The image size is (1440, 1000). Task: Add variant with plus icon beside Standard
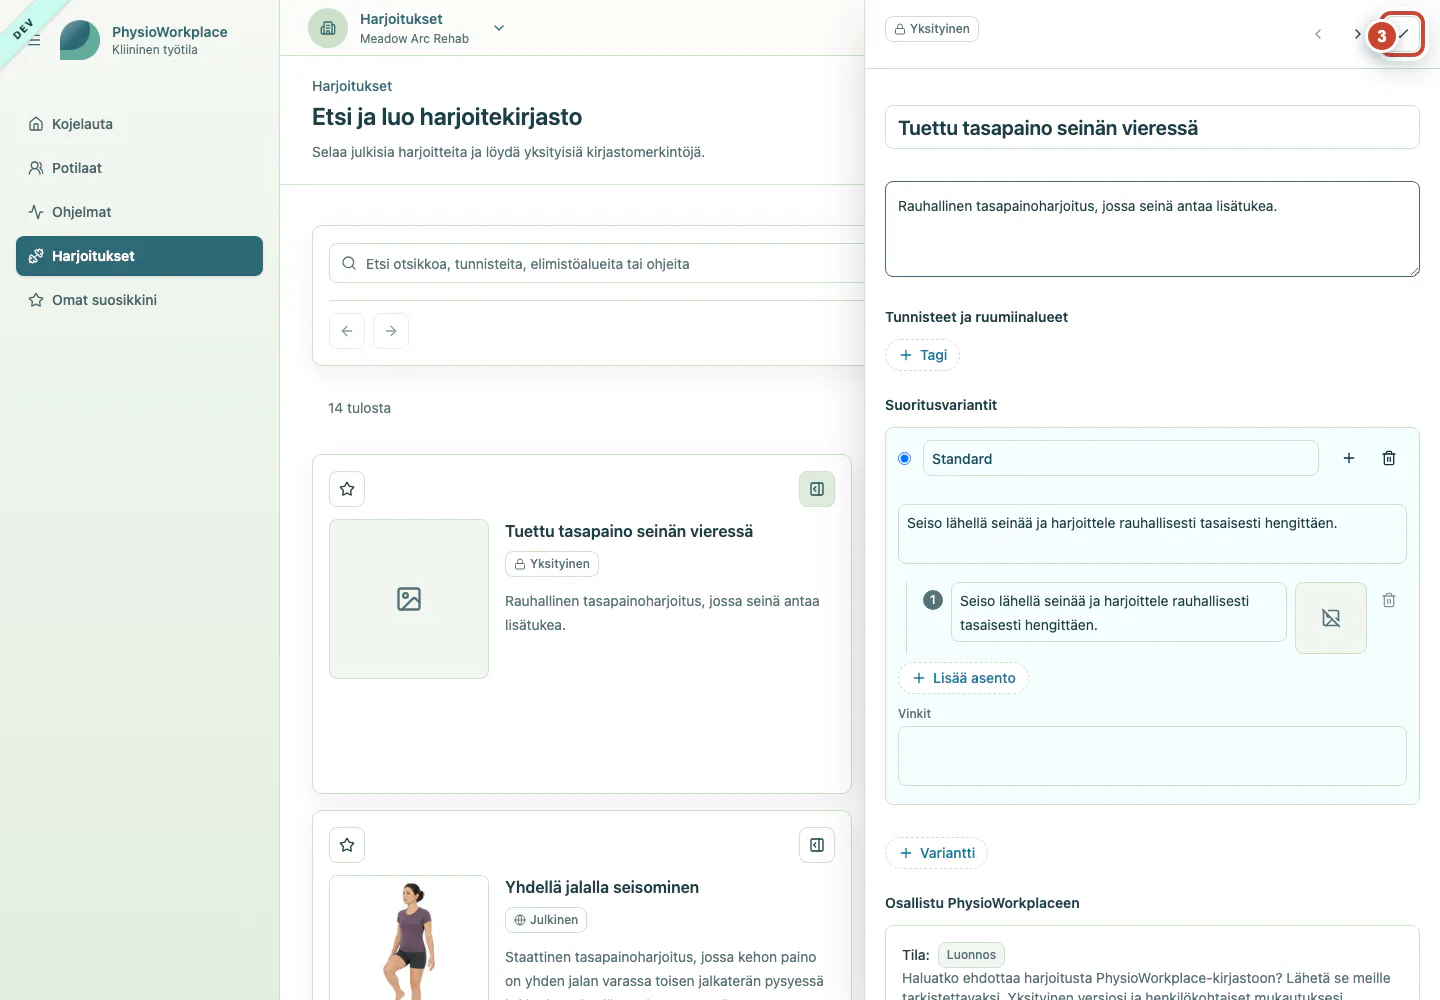point(1349,458)
